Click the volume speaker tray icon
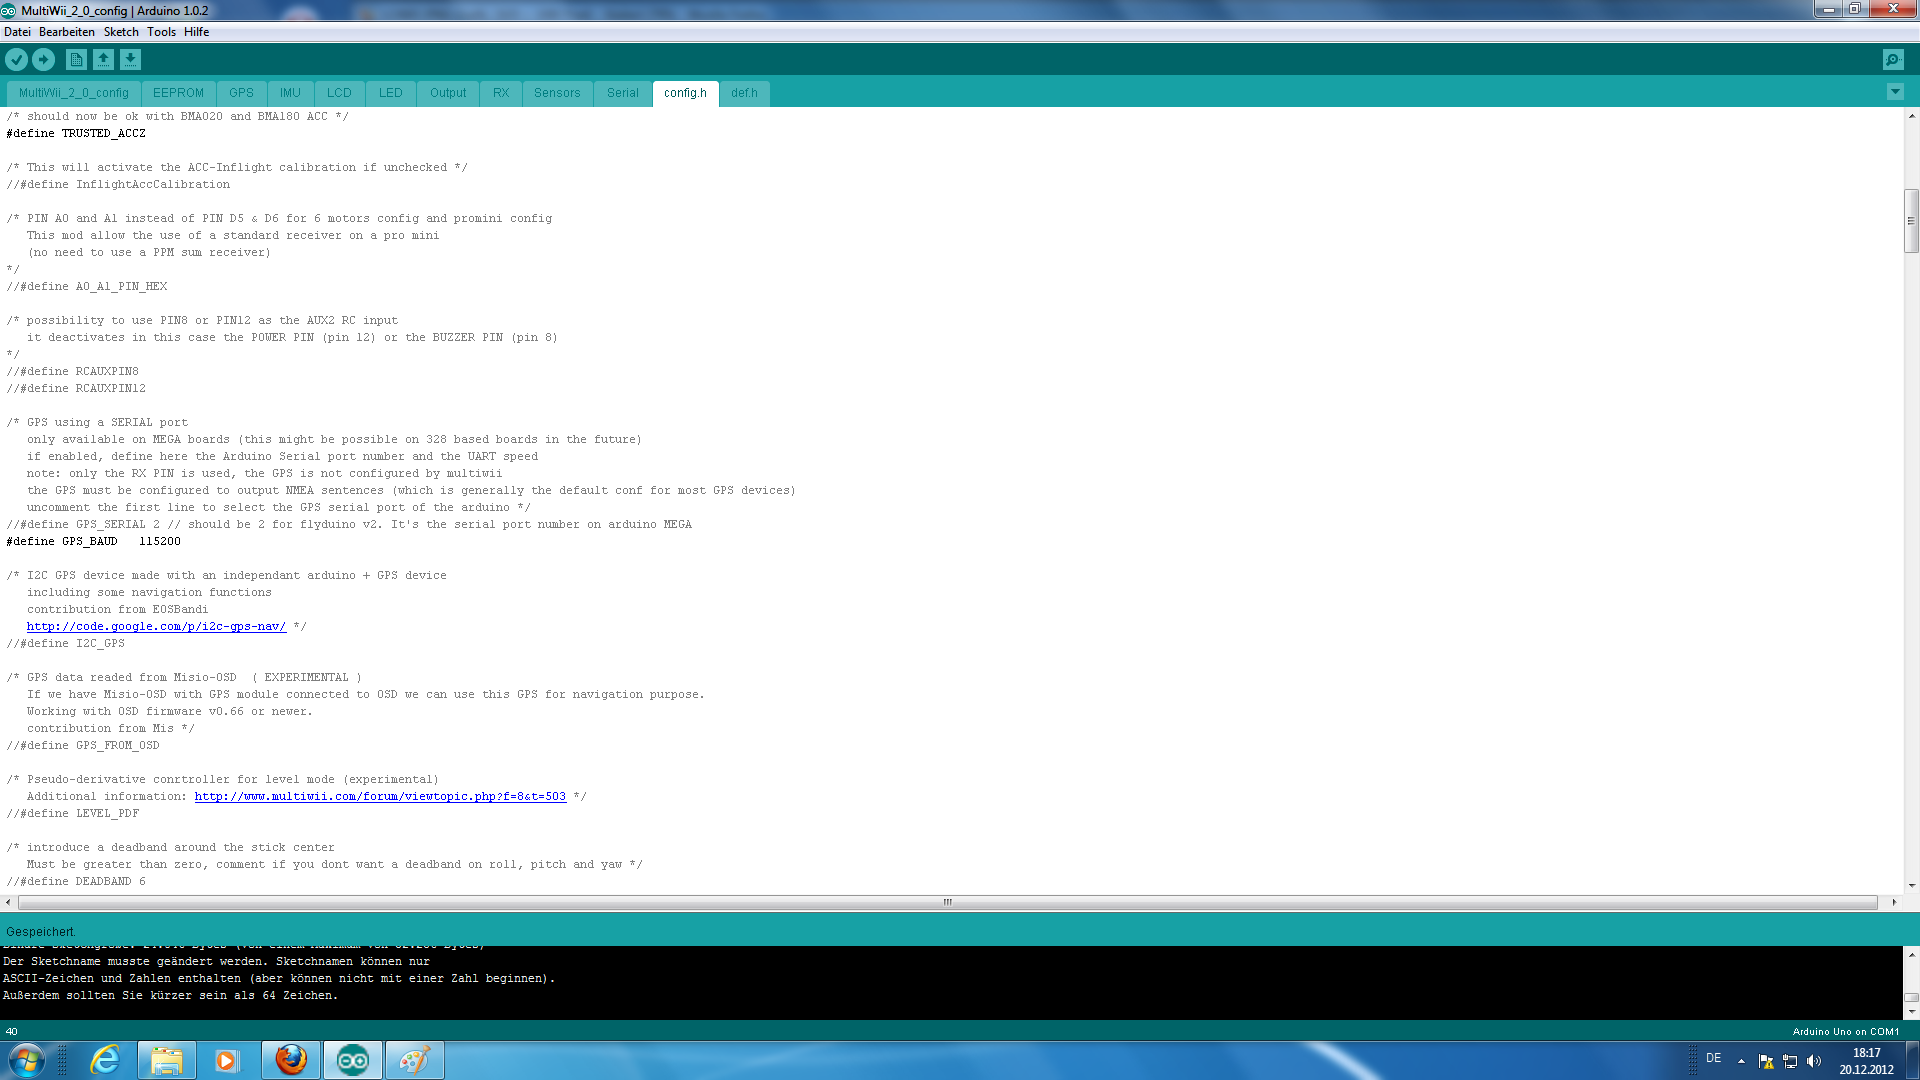The height and width of the screenshot is (1080, 1920). (1814, 1061)
